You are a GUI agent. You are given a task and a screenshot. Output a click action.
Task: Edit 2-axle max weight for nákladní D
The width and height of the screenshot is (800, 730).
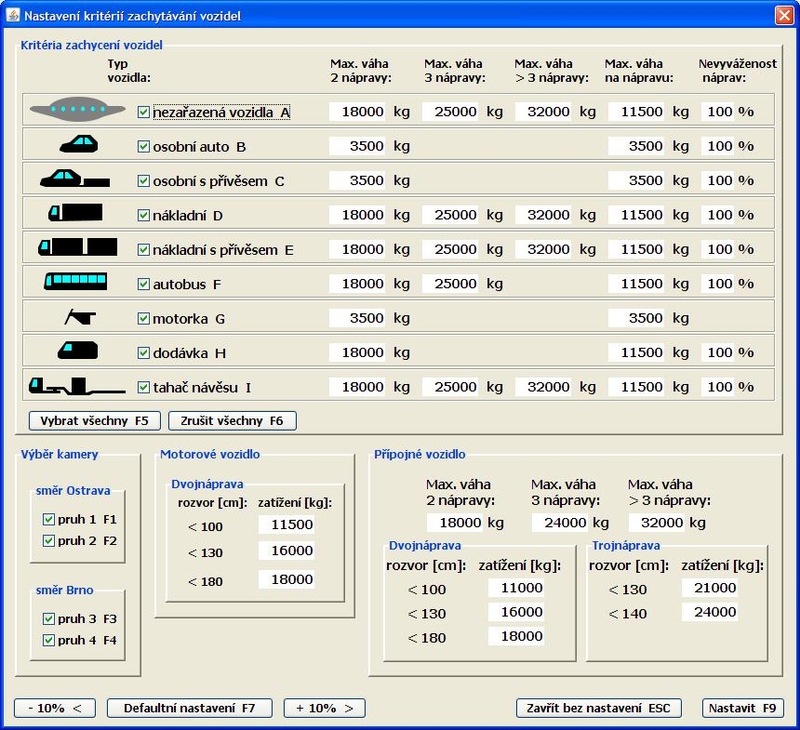[x=358, y=215]
